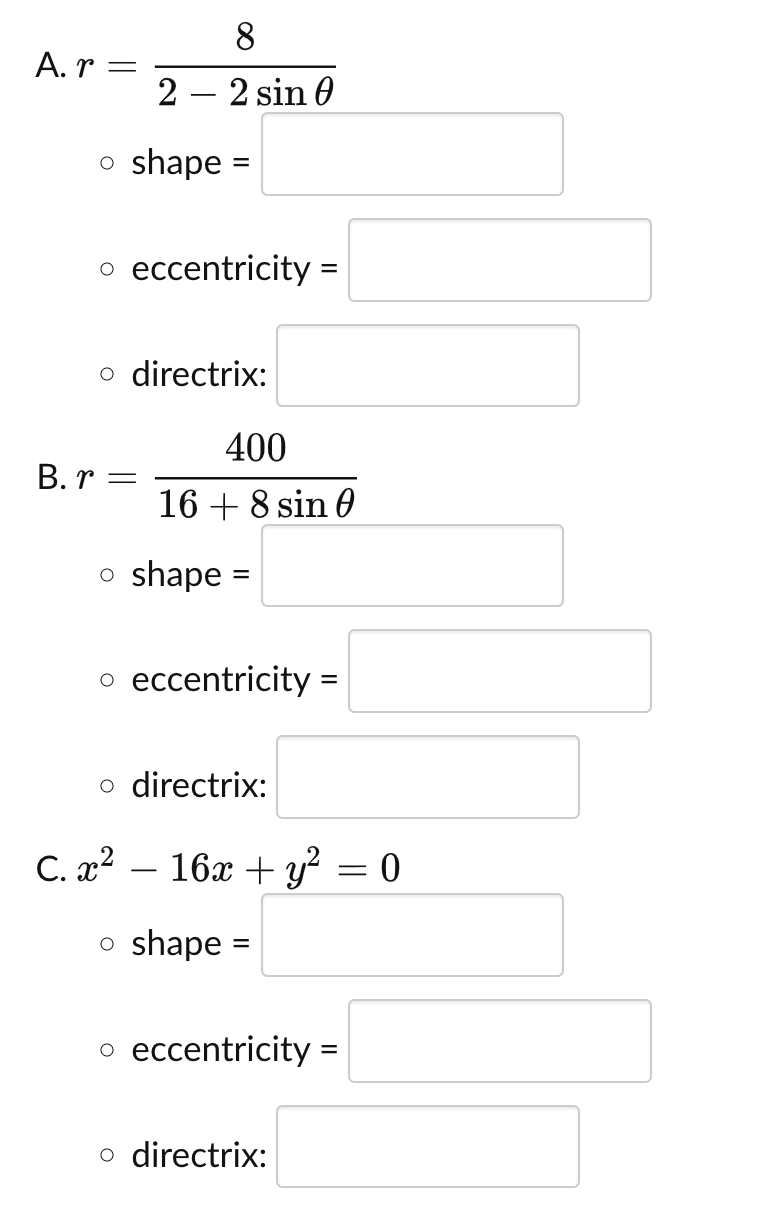772x1208 pixels.
Task: Click the directrix input field for problem B
Action: coord(427,777)
